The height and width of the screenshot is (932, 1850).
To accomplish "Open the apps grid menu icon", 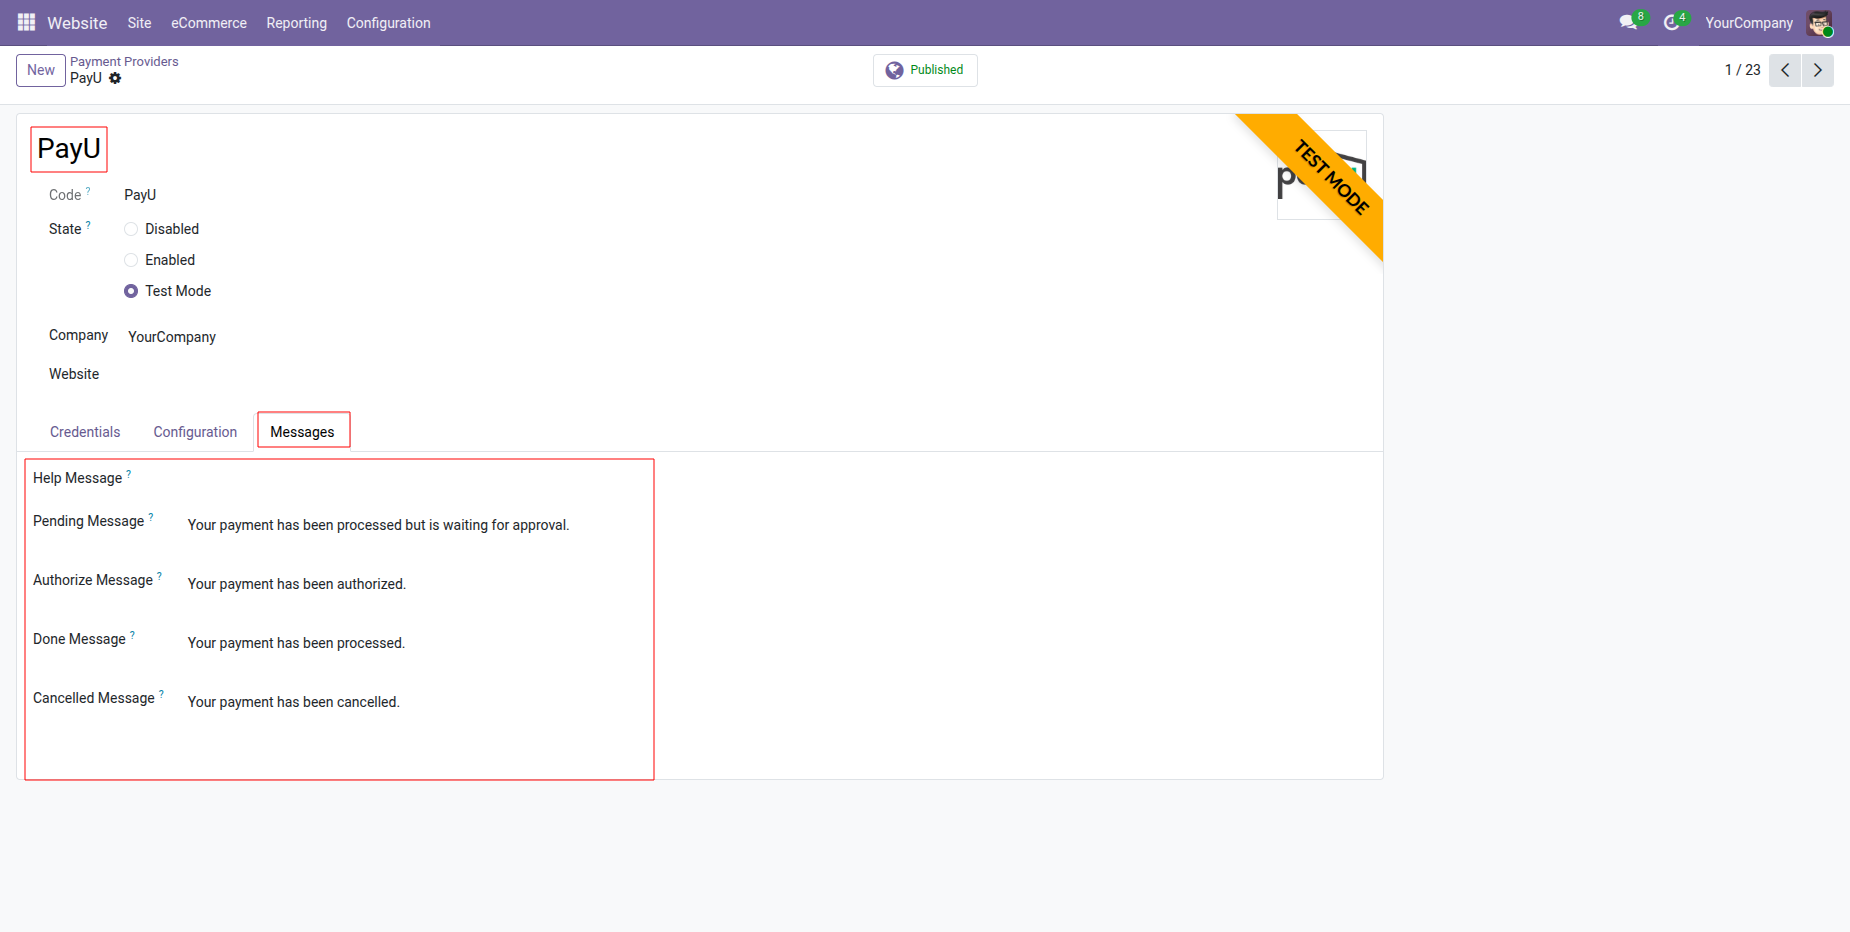I will pyautogui.click(x=26, y=22).
